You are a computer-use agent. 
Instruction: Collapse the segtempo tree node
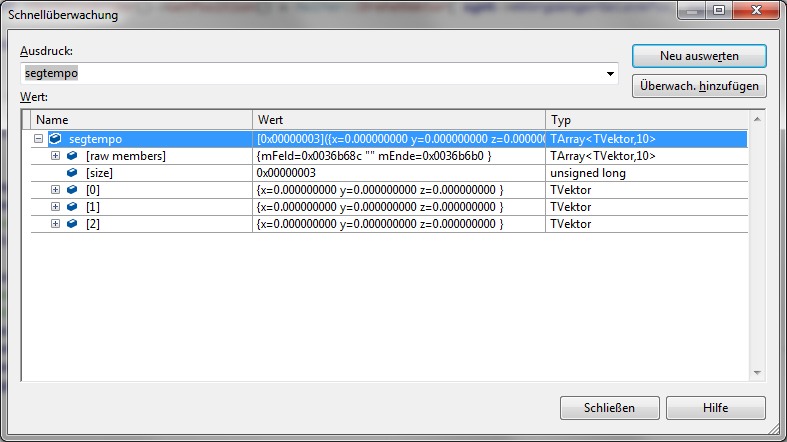click(x=38, y=139)
